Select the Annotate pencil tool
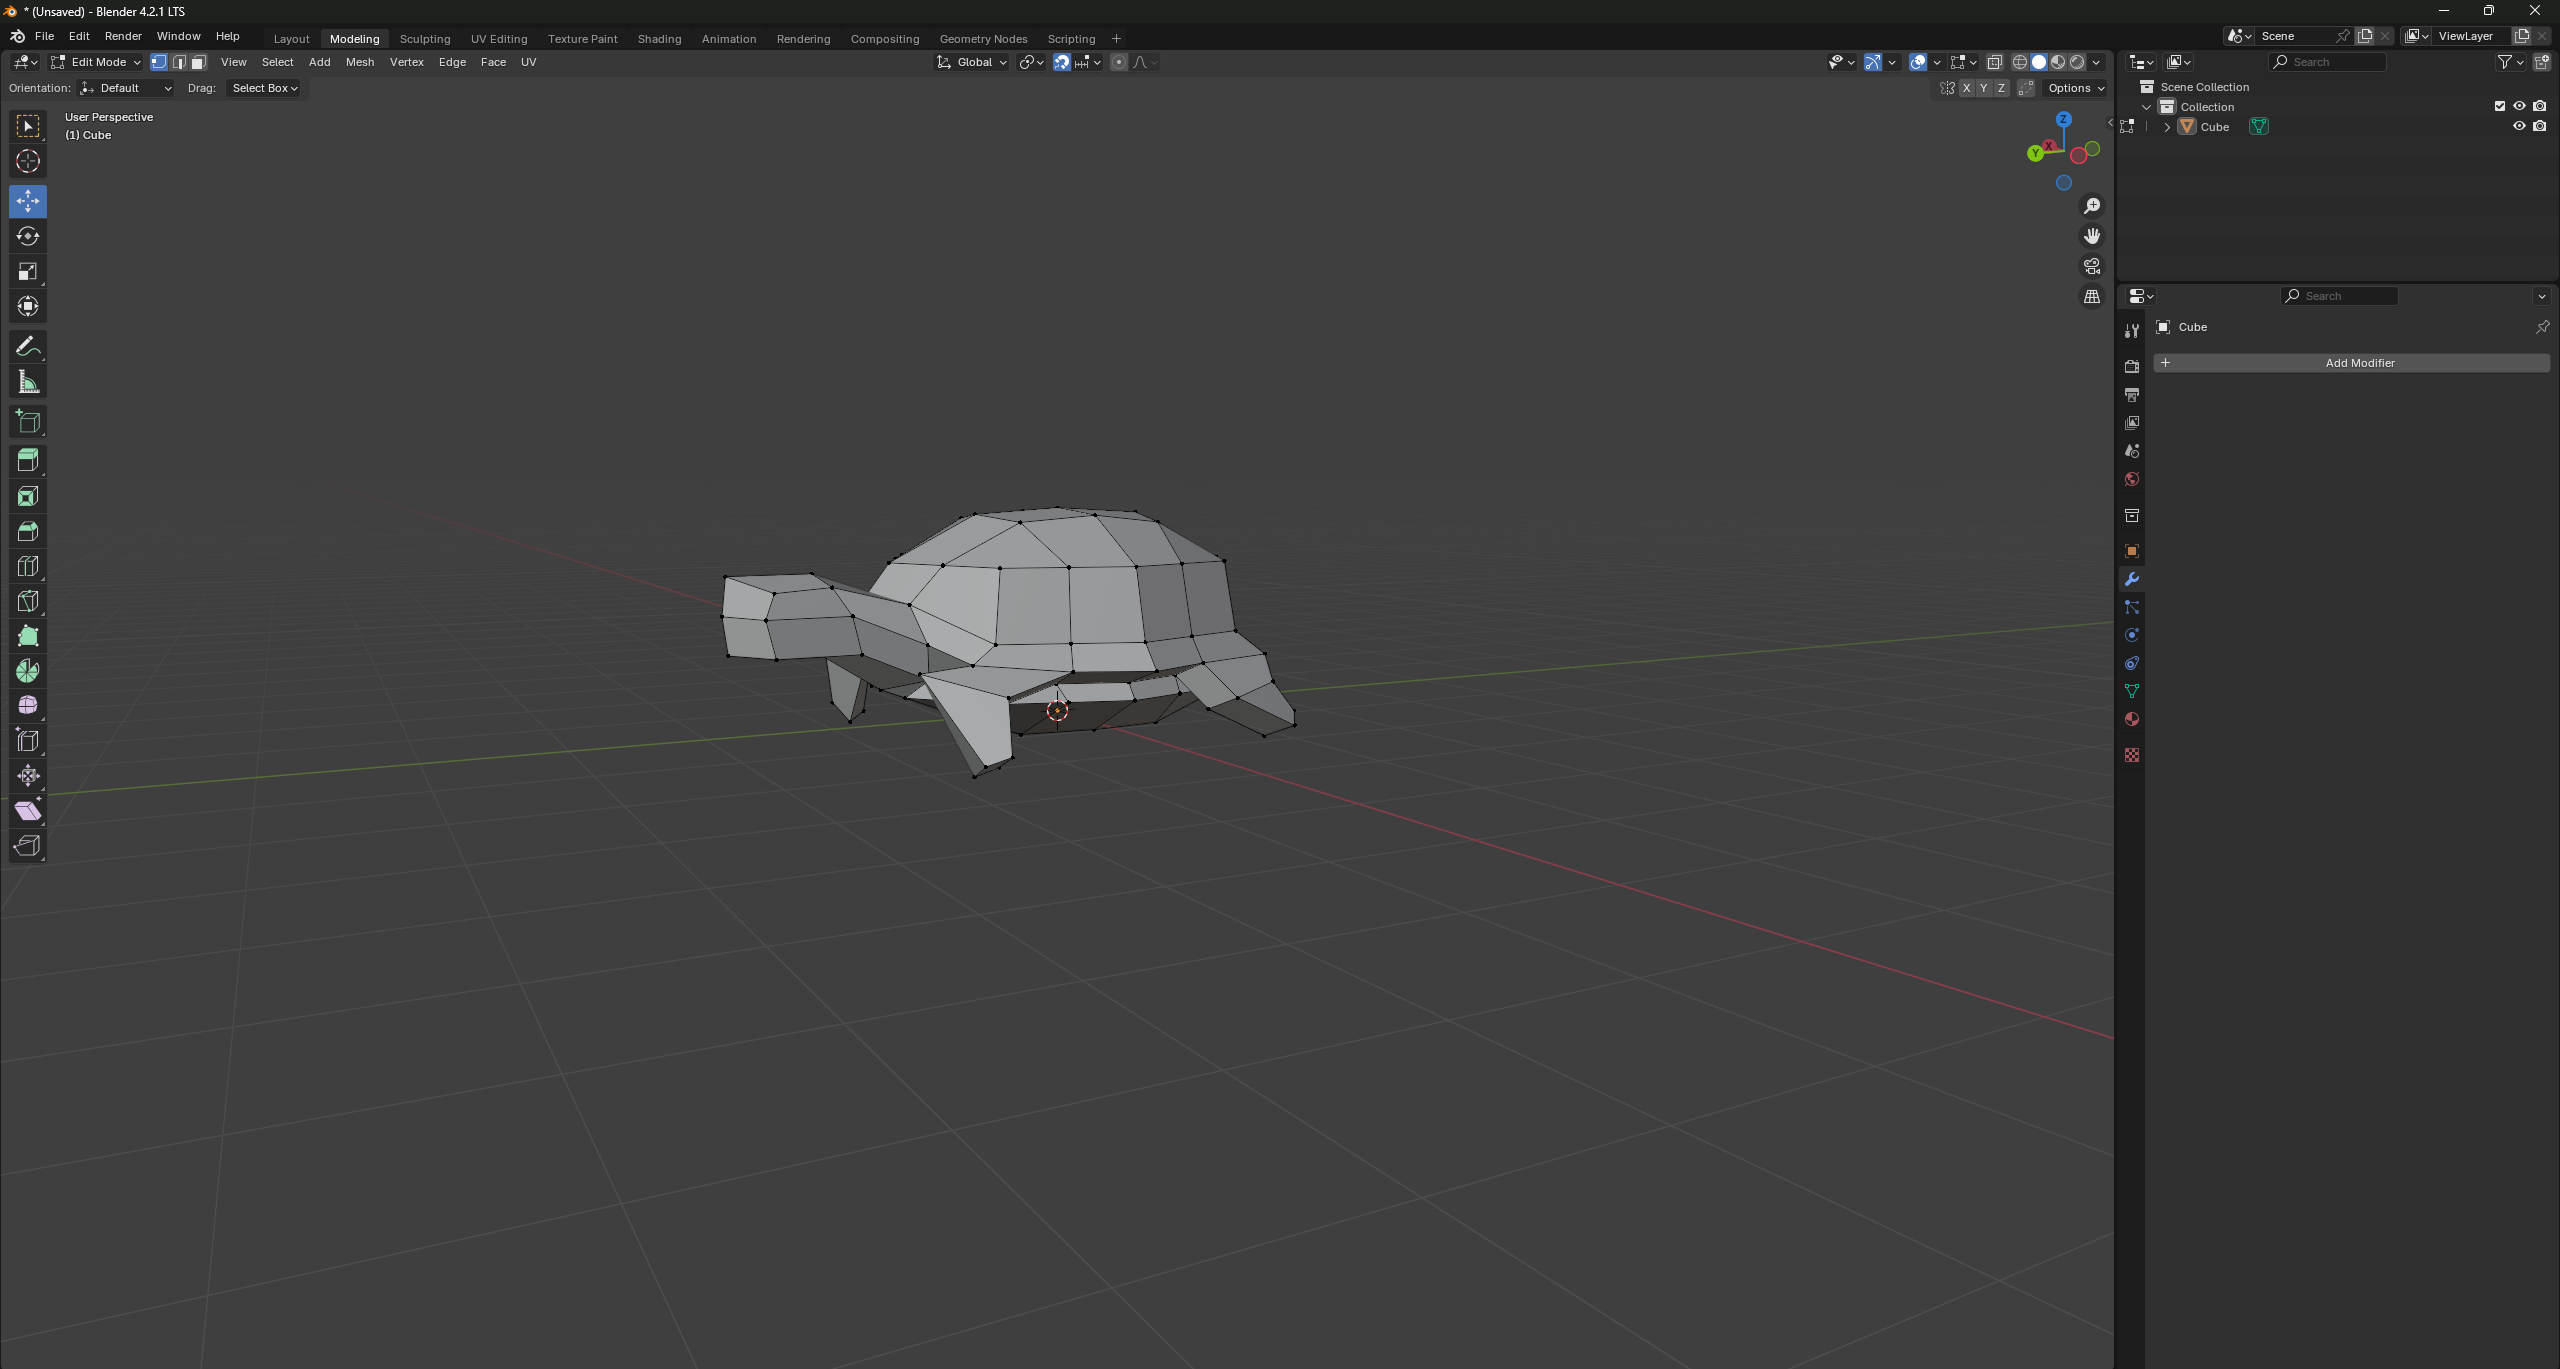 click(x=28, y=347)
